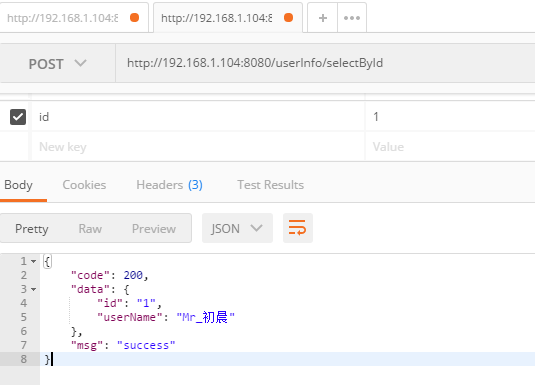The image size is (535, 385).
Task: Collapse the JSON root object on line 1
Action: (33, 261)
